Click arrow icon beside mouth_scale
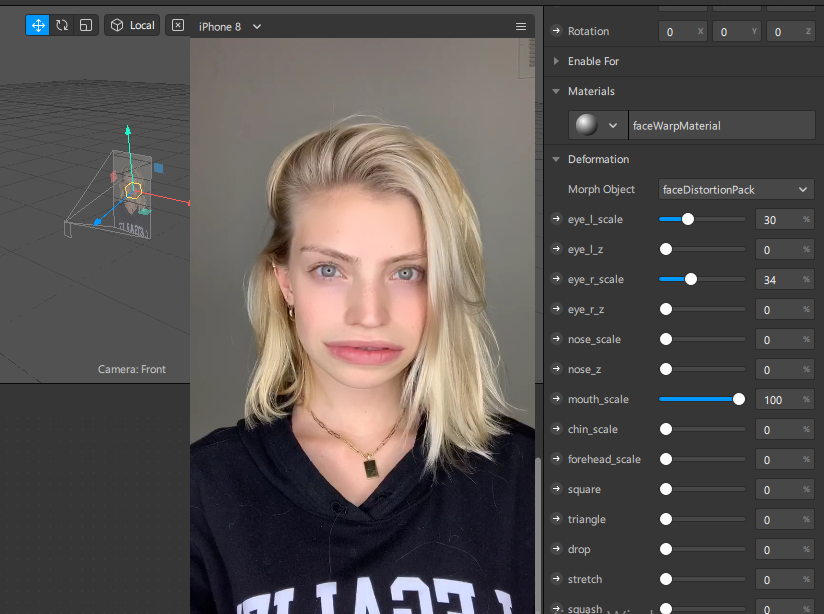824x614 pixels. click(x=556, y=398)
